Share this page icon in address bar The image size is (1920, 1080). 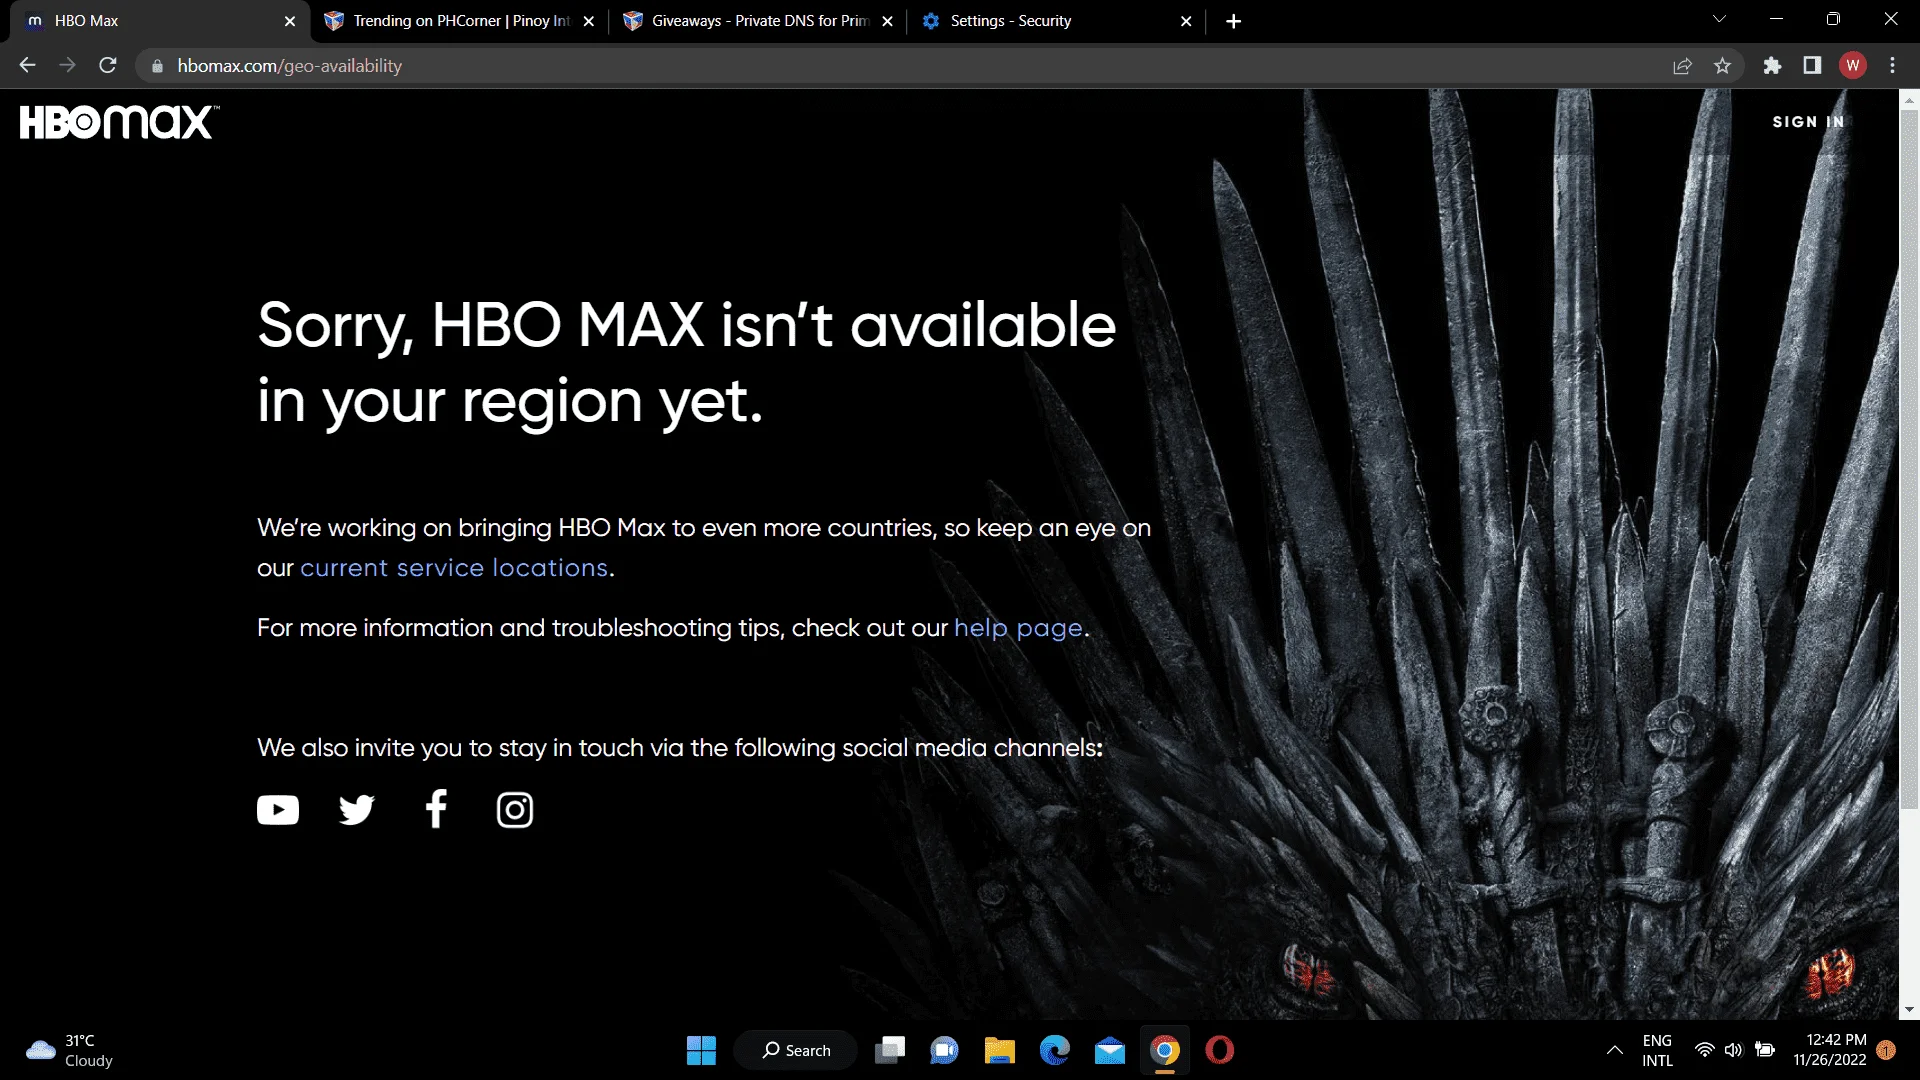(x=1682, y=66)
